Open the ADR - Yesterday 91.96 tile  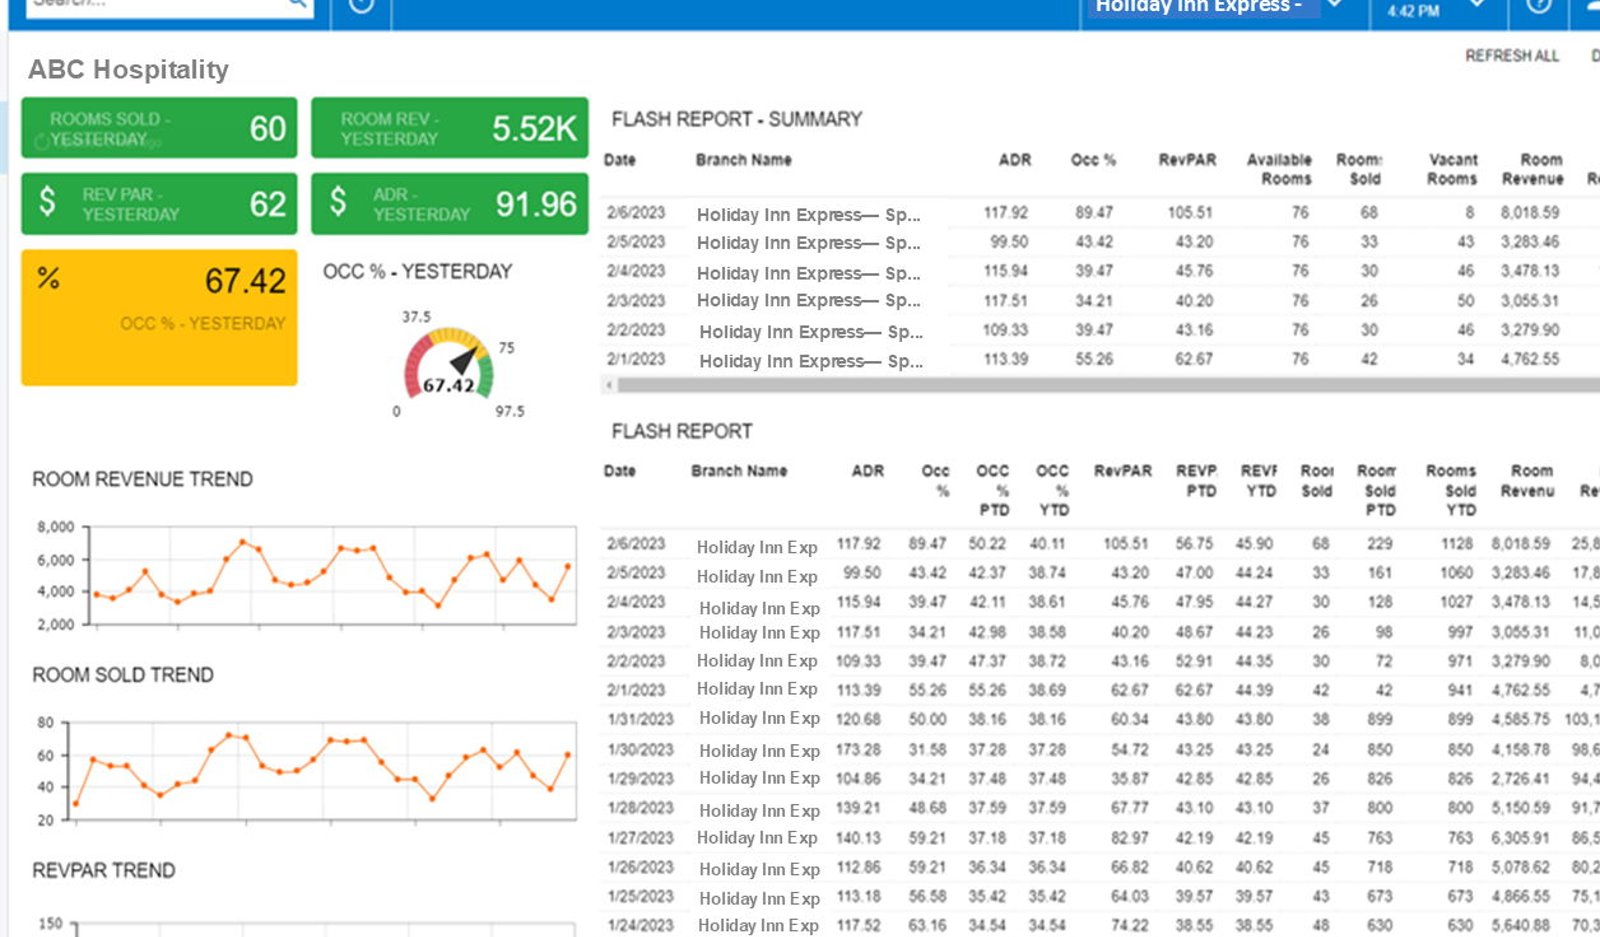point(449,204)
